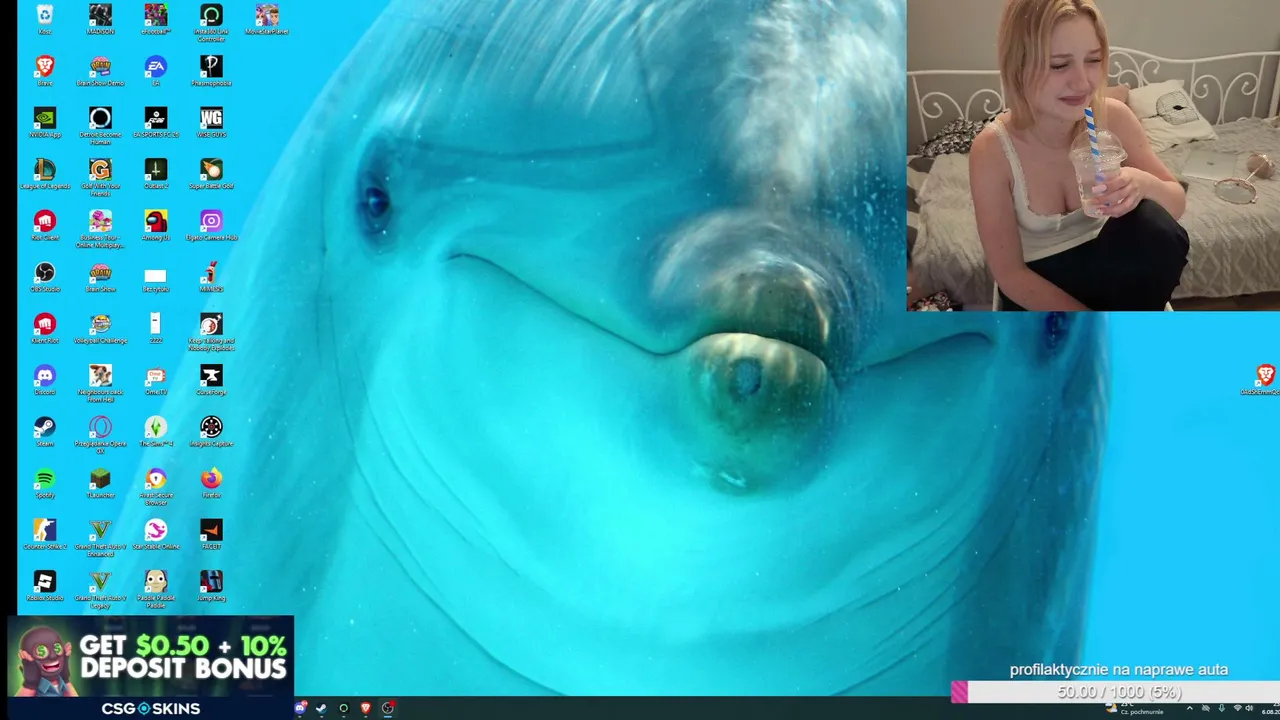
Task: Open the taskbar weather widget
Action: [1135, 708]
